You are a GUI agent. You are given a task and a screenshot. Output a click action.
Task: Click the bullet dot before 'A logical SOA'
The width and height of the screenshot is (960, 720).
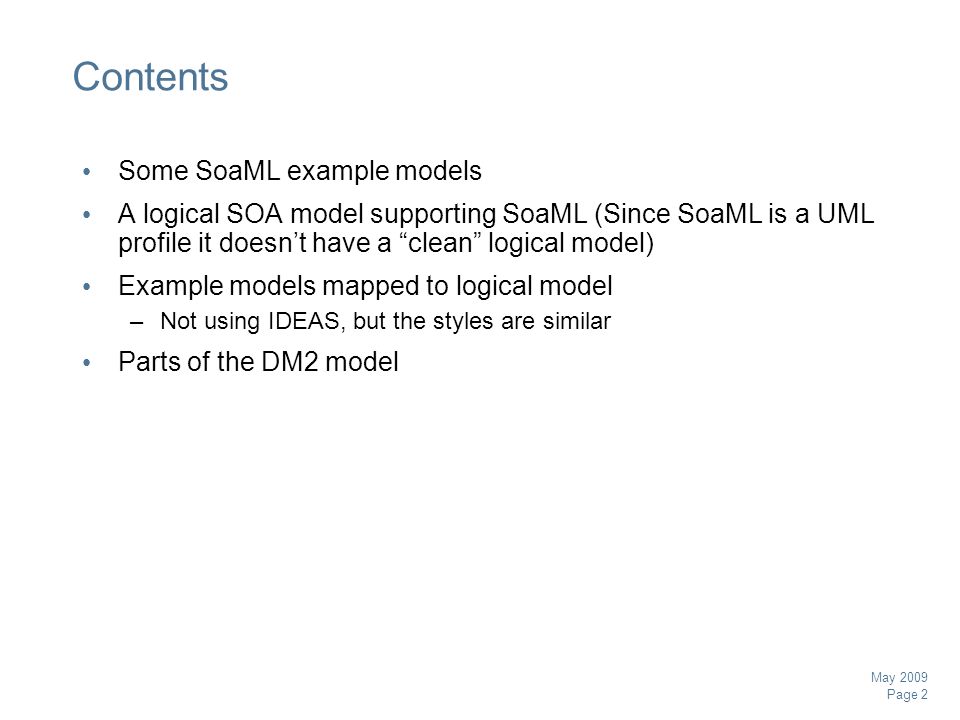pos(87,215)
